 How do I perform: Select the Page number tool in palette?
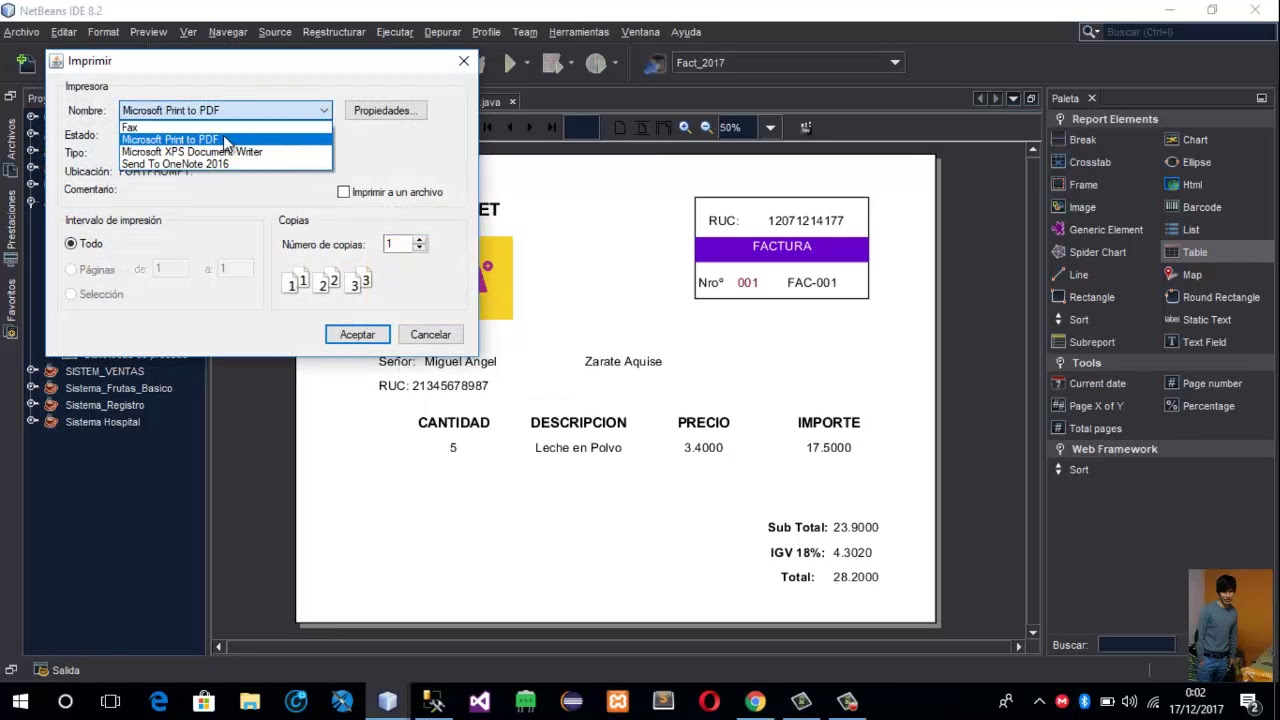pyautogui.click(x=1204, y=383)
